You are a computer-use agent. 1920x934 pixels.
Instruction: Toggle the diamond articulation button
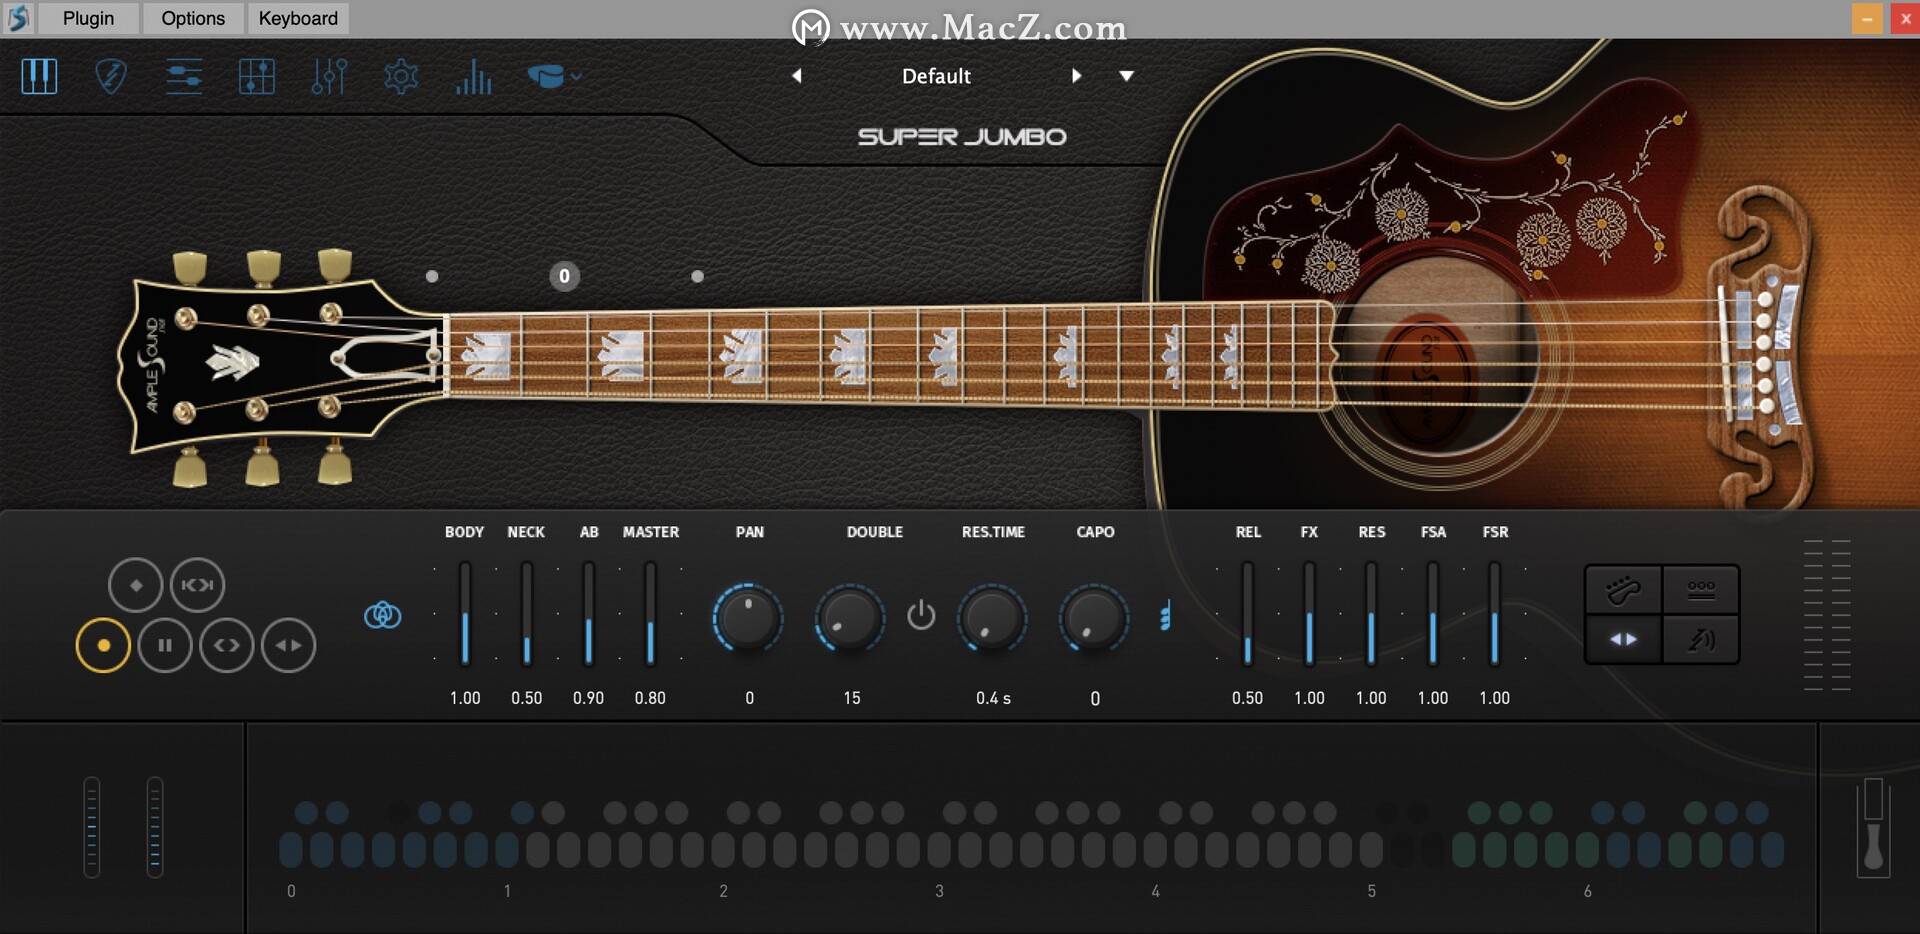pyautogui.click(x=136, y=585)
